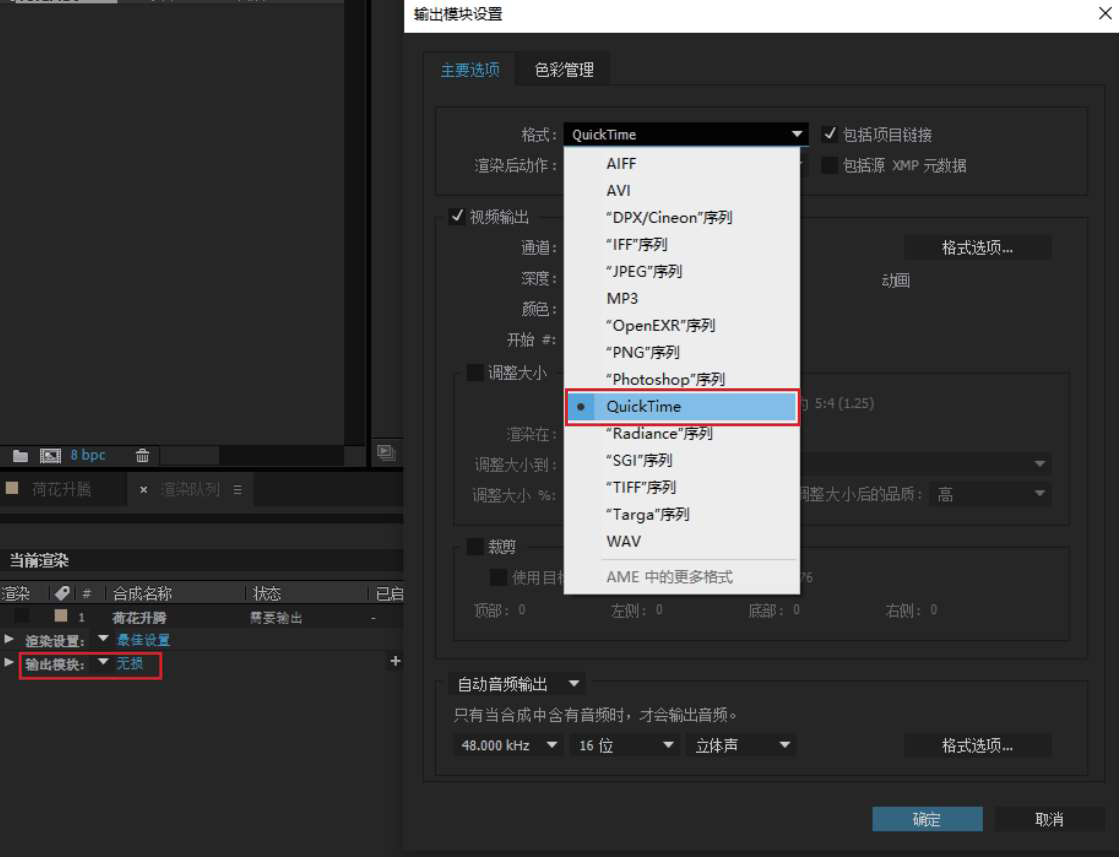1120x859 pixels.
Task: Toggle the 包括项目链接 checkbox
Action: point(829,134)
